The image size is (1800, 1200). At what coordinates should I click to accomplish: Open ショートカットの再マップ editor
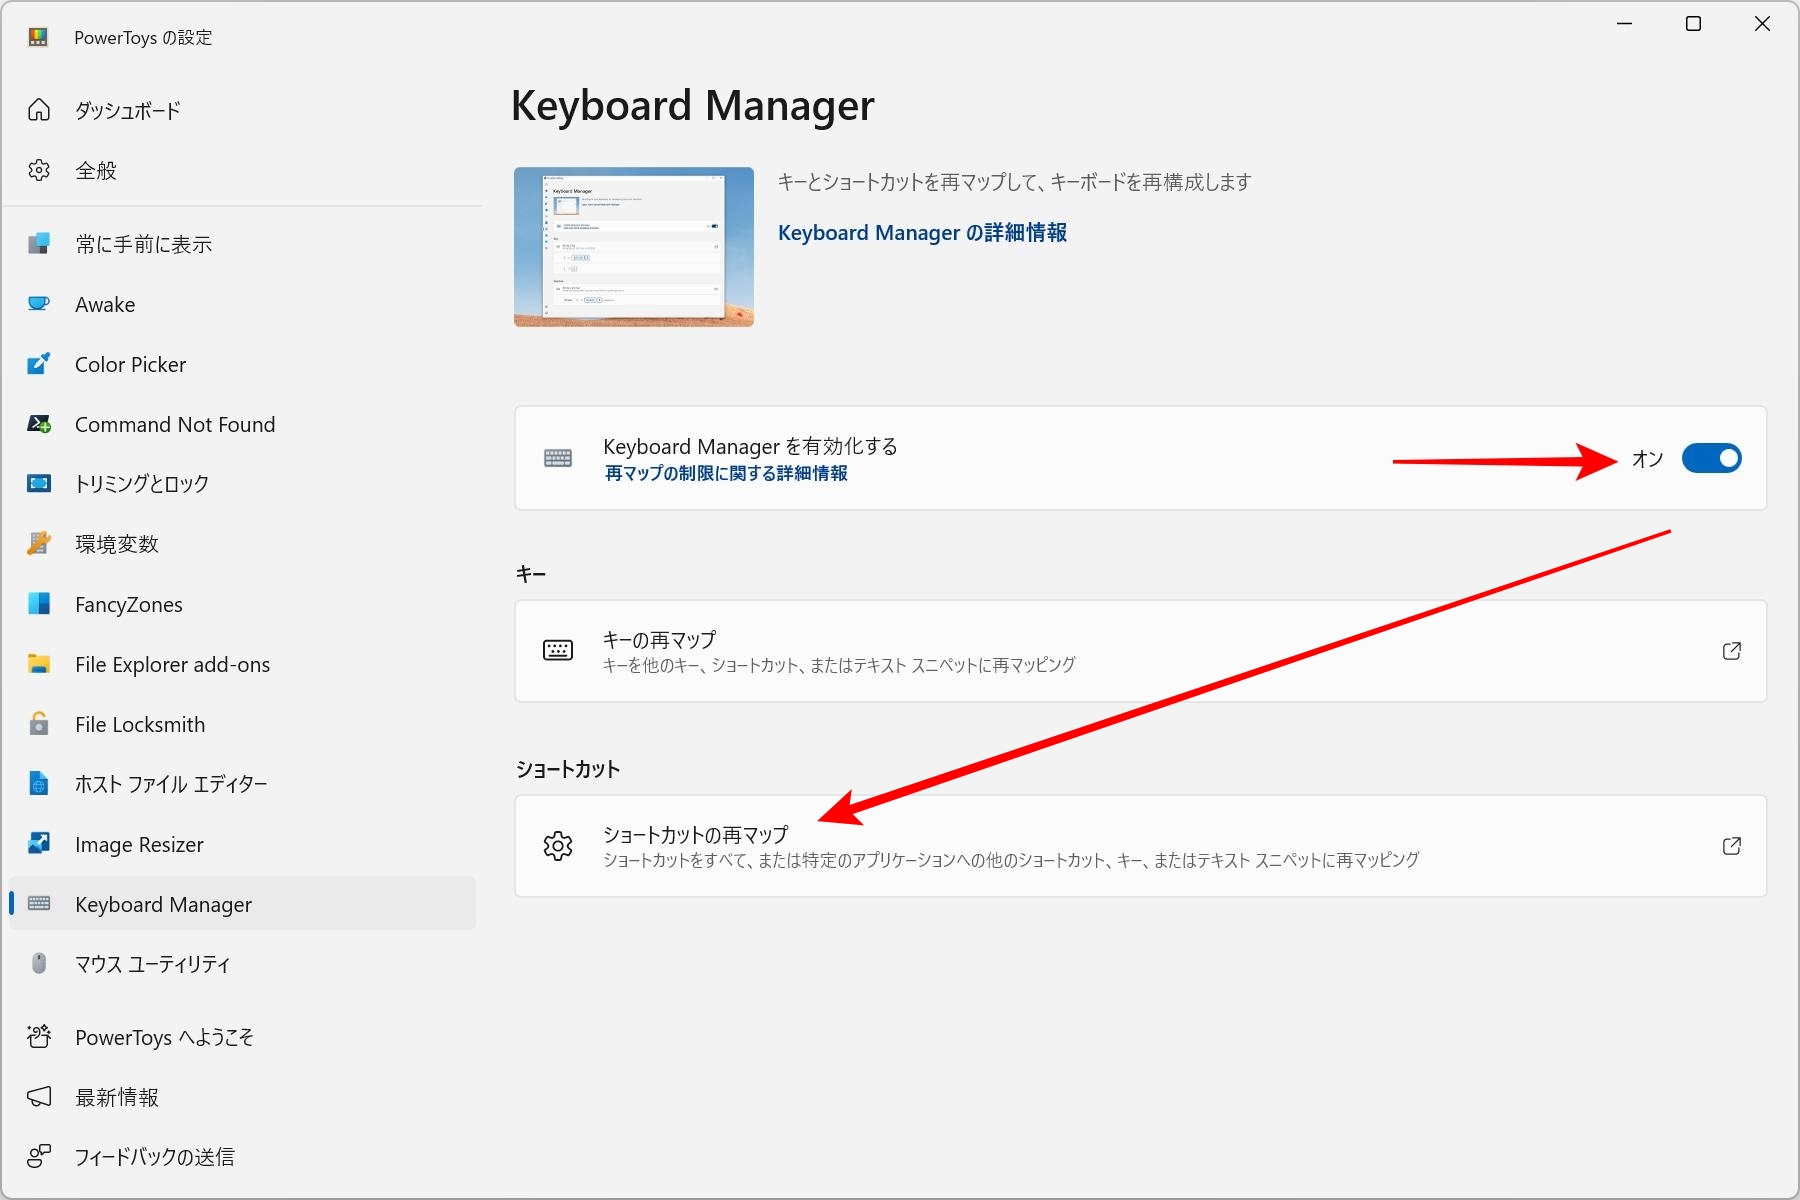(1140, 846)
